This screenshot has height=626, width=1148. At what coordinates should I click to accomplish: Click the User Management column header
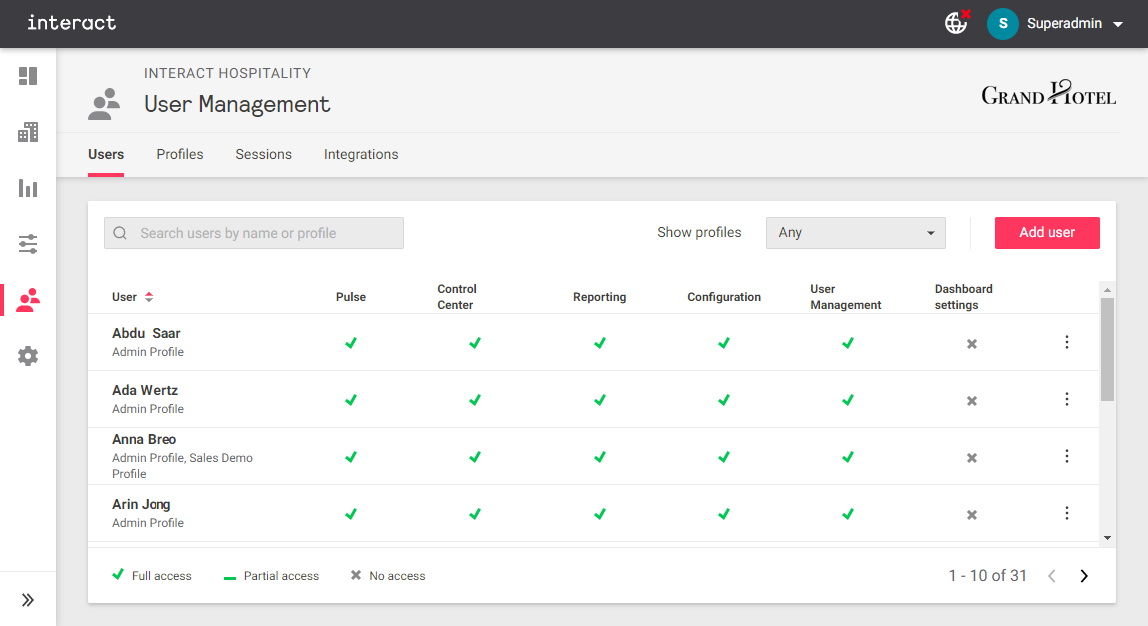[846, 297]
